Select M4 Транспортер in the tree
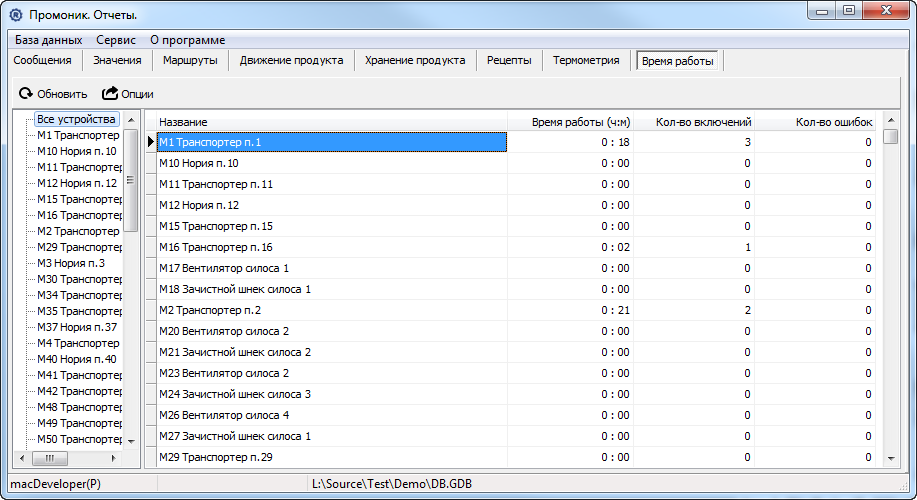The height and width of the screenshot is (500, 917). tap(78, 343)
